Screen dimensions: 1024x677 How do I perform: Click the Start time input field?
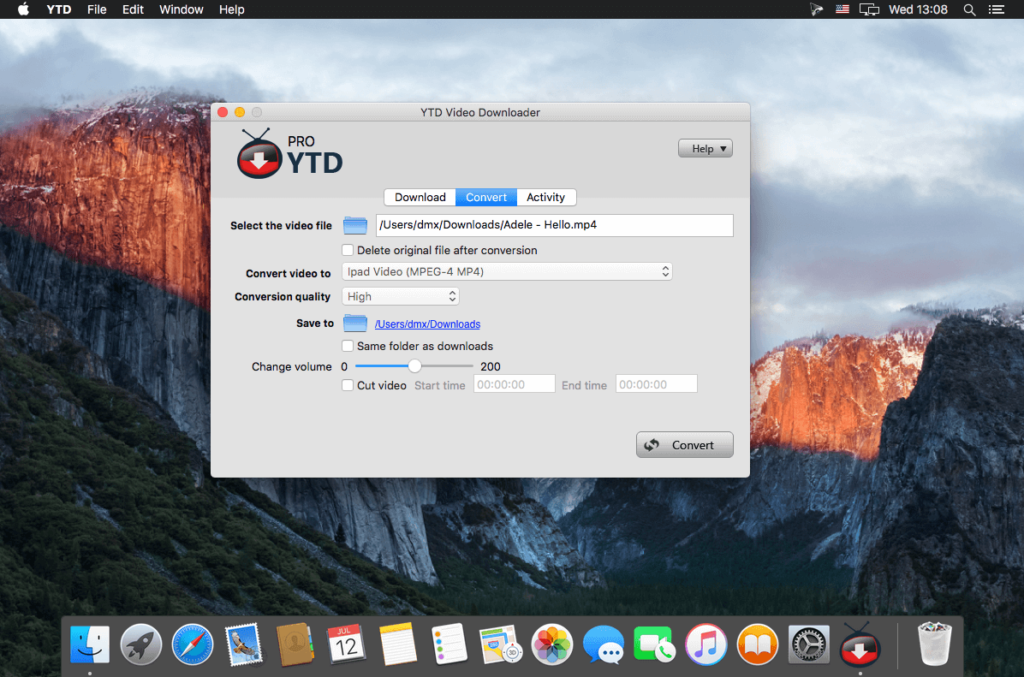(x=514, y=383)
